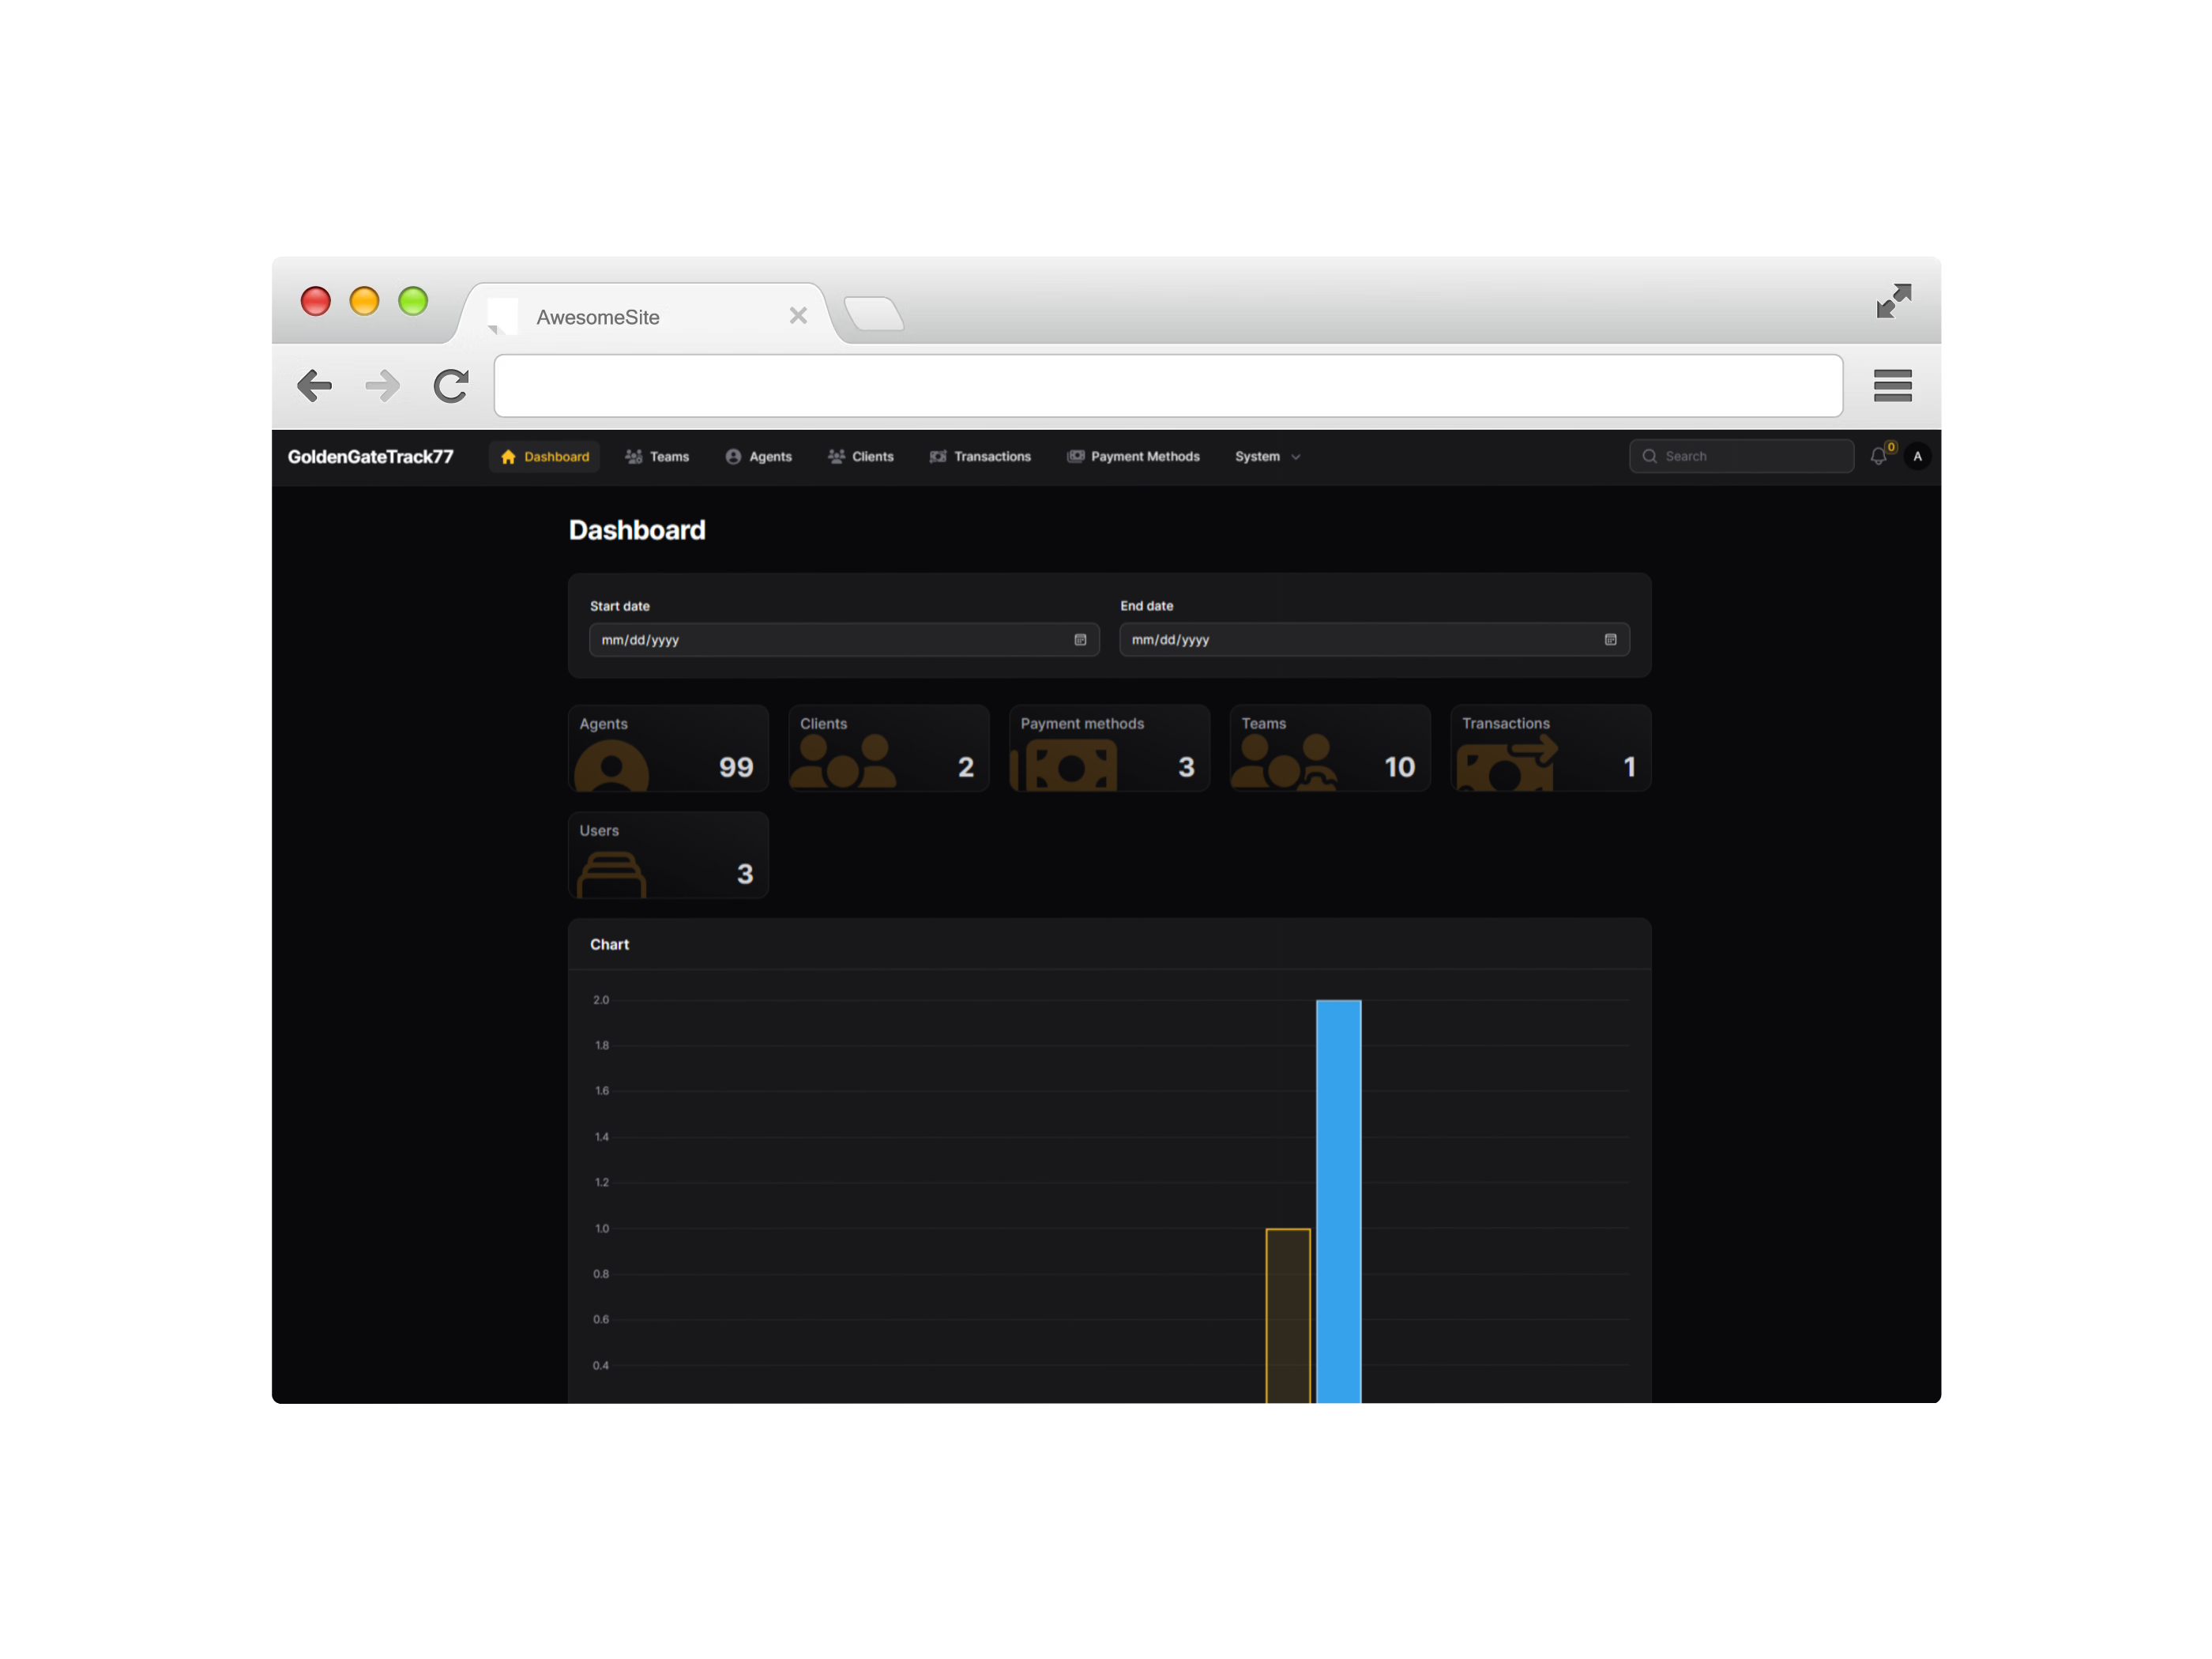Click the GoldenGateTrack77 brand link
The image size is (2212, 1659).
point(371,456)
